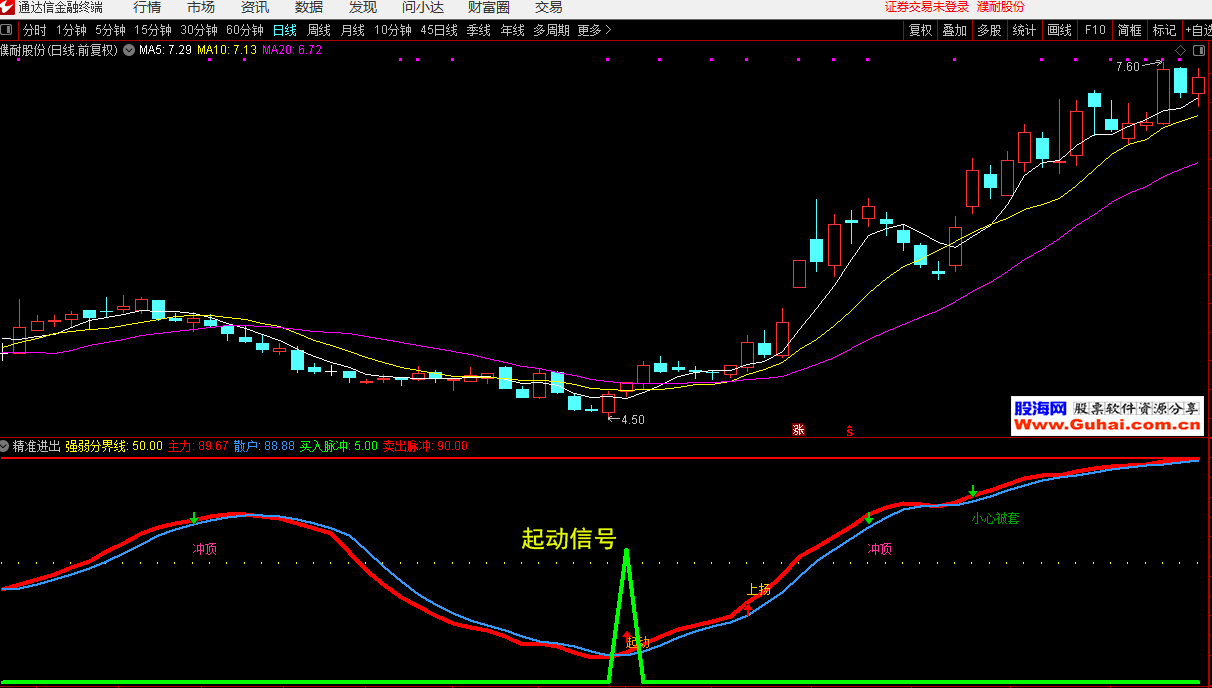Screen dimensions: 1212x688
Task: Click the diamond icon at chart top-right
Action: (1180, 49)
